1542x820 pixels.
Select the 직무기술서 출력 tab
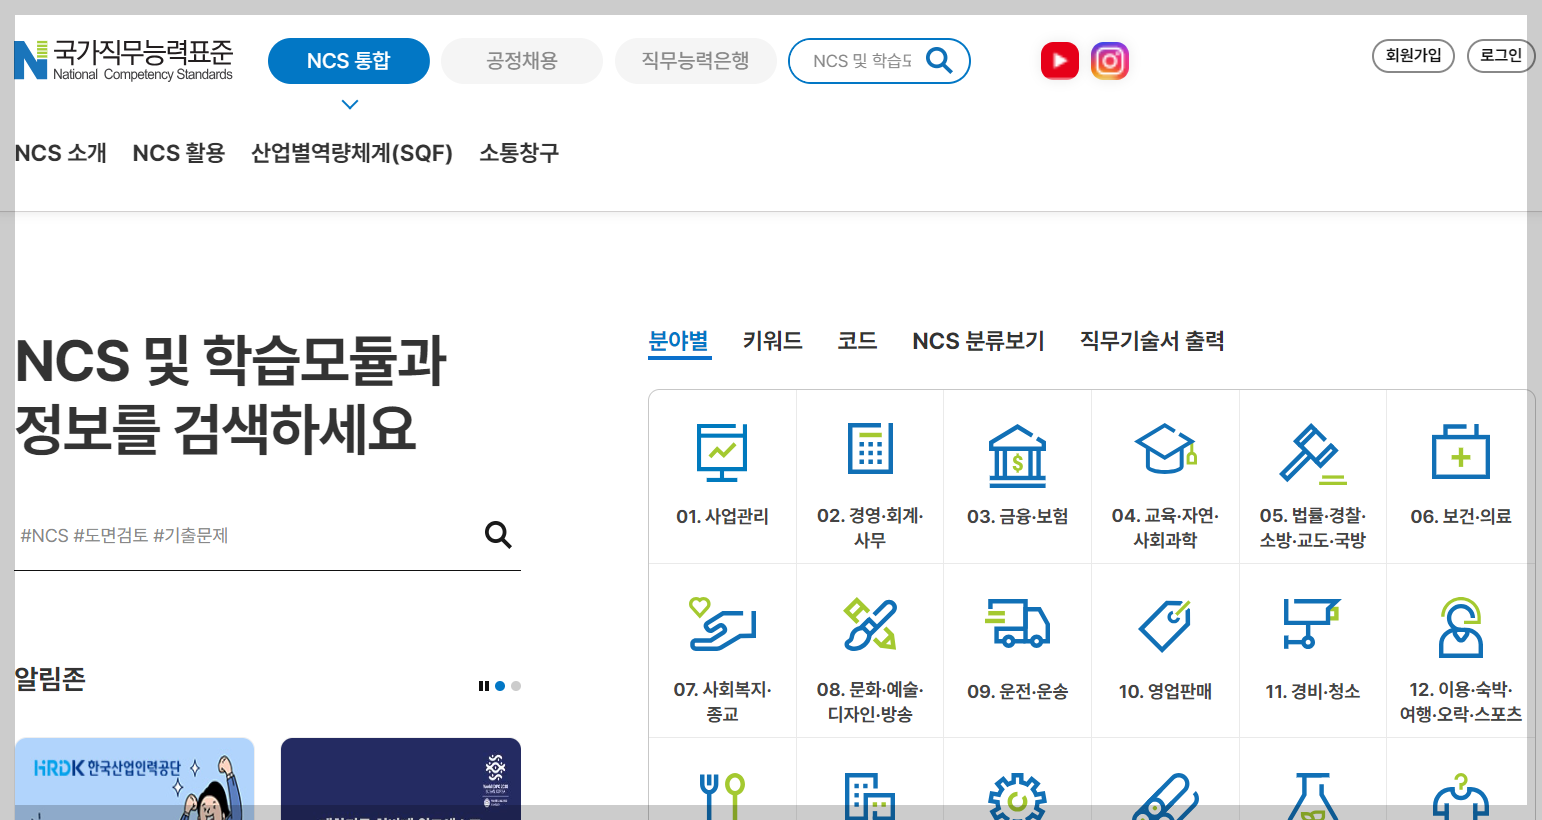pyautogui.click(x=1152, y=341)
